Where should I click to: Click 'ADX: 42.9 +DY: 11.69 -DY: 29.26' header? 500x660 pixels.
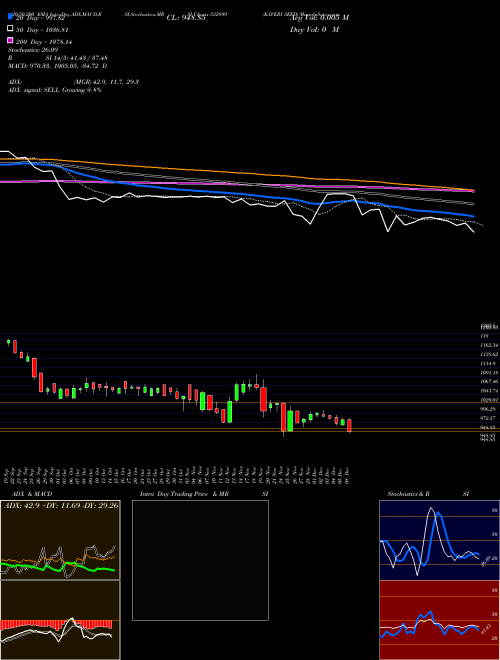pos(61,505)
